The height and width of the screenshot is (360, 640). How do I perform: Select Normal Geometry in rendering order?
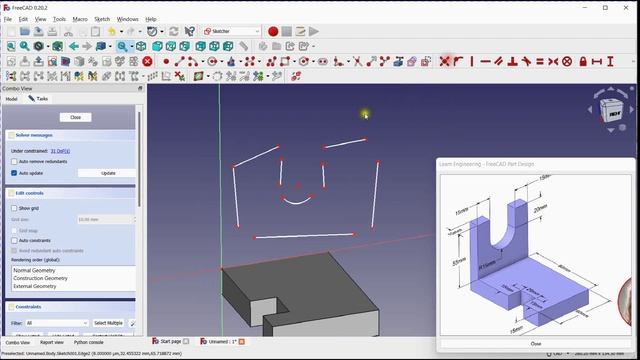[34, 270]
